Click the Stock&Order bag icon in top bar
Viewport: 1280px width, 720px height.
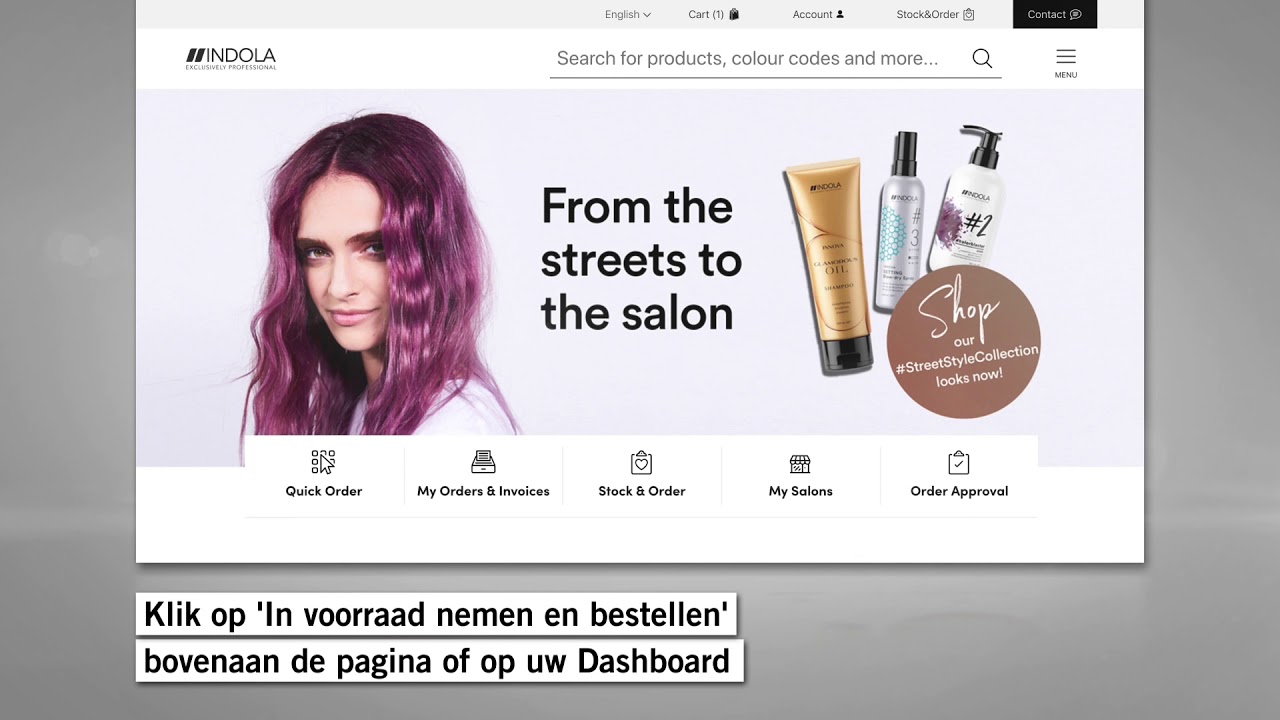tap(968, 14)
